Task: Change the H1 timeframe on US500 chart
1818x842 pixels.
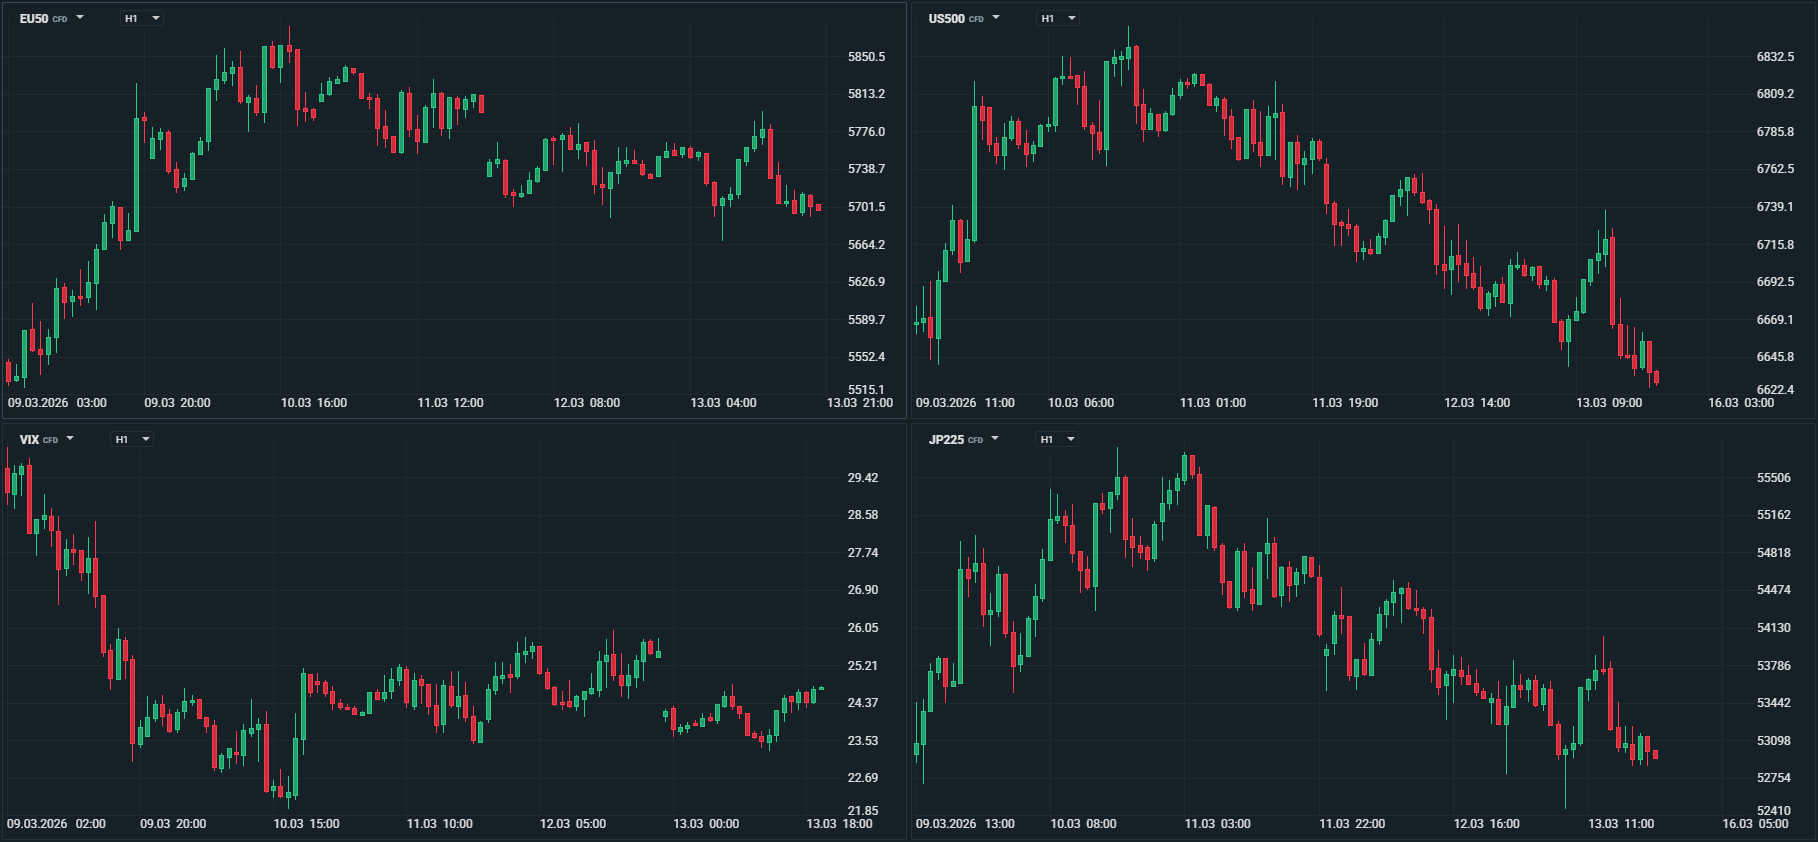Action: [1057, 19]
